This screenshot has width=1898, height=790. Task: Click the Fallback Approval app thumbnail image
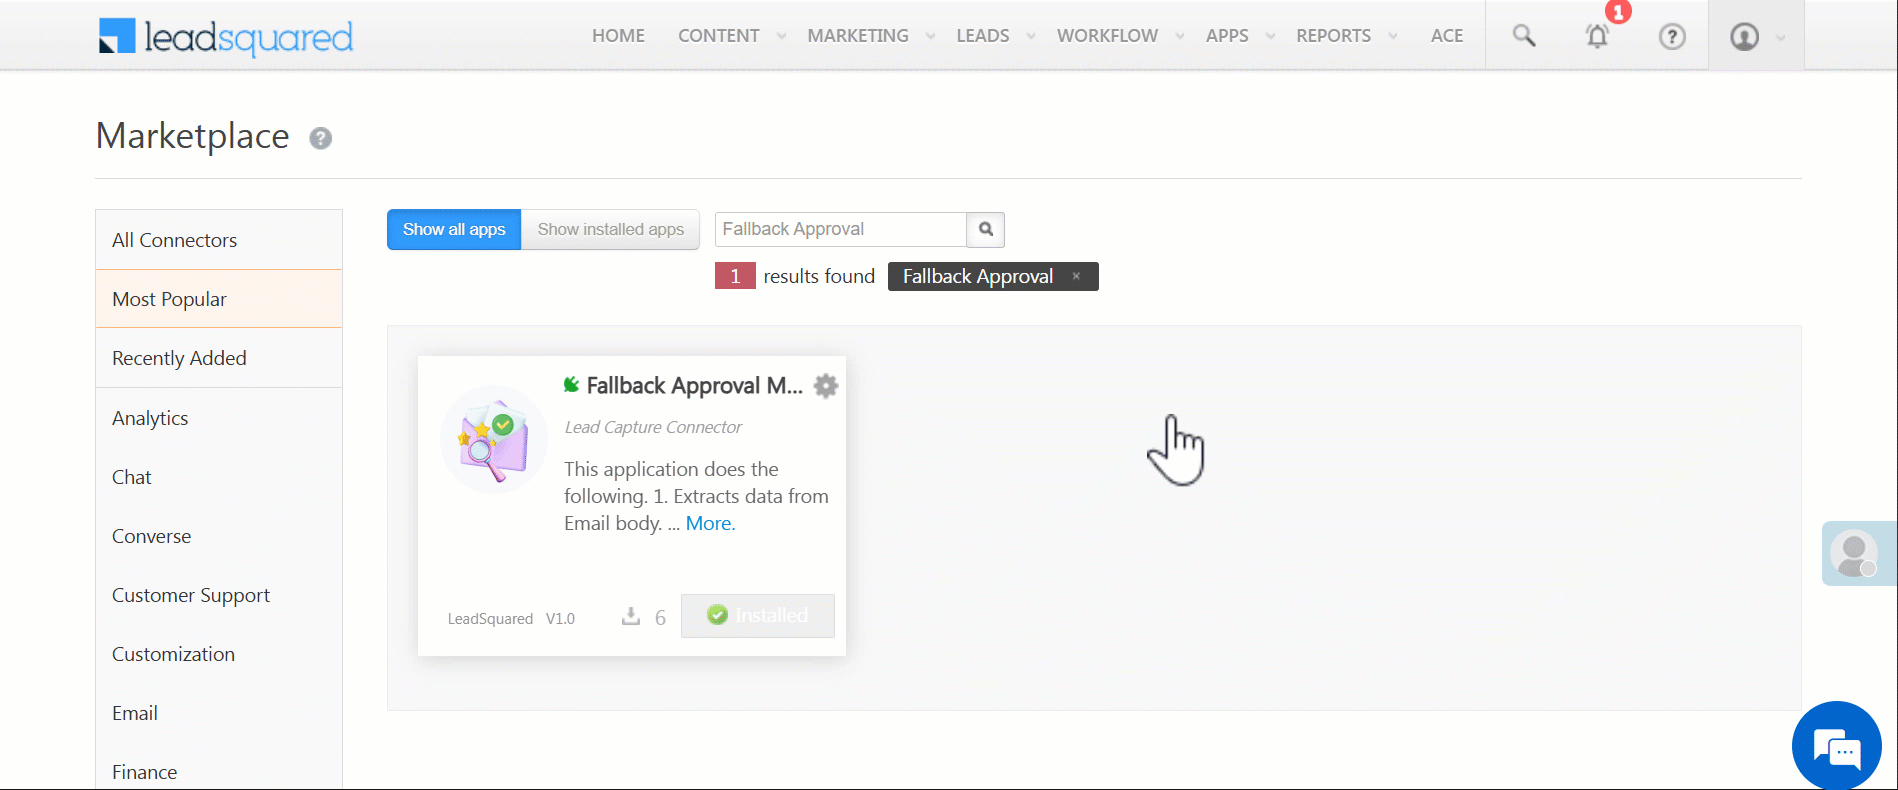[x=493, y=439]
